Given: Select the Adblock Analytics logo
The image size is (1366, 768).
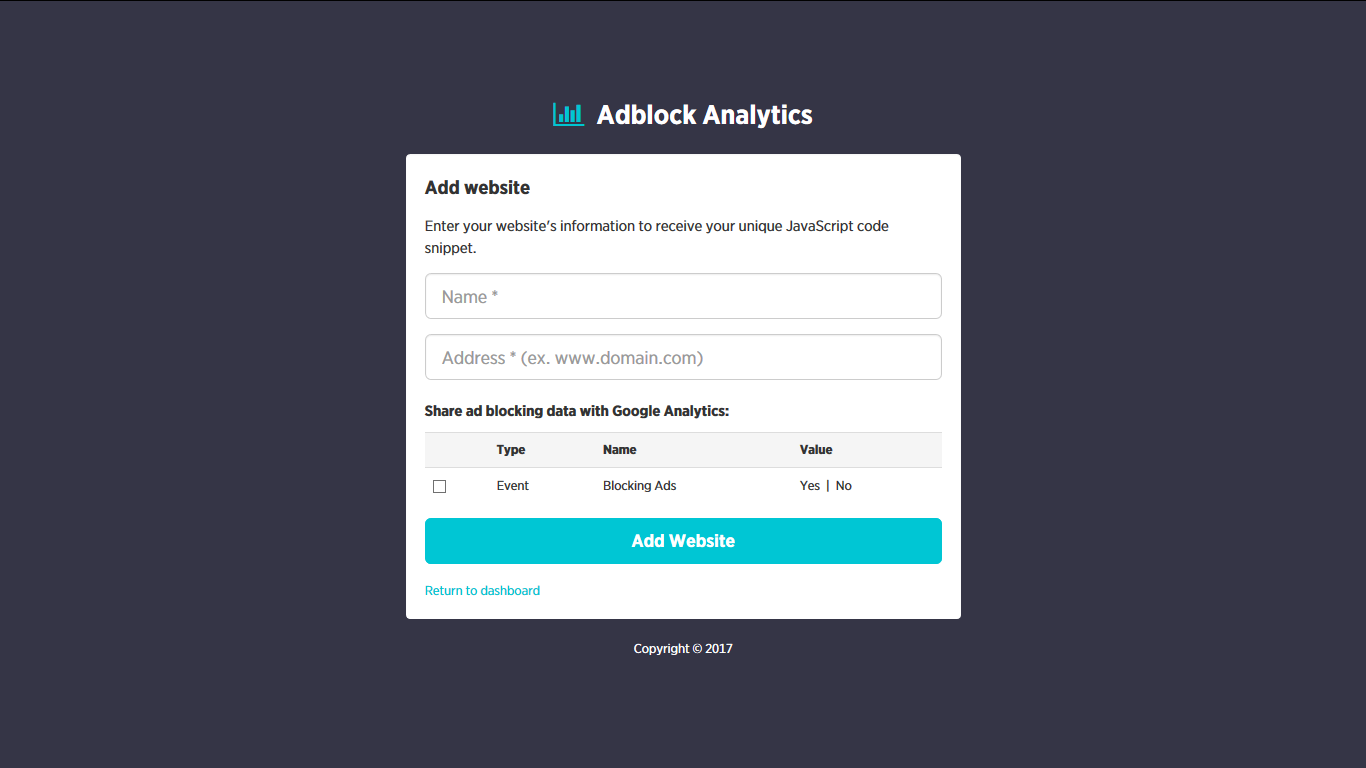Looking at the screenshot, I should (683, 114).
